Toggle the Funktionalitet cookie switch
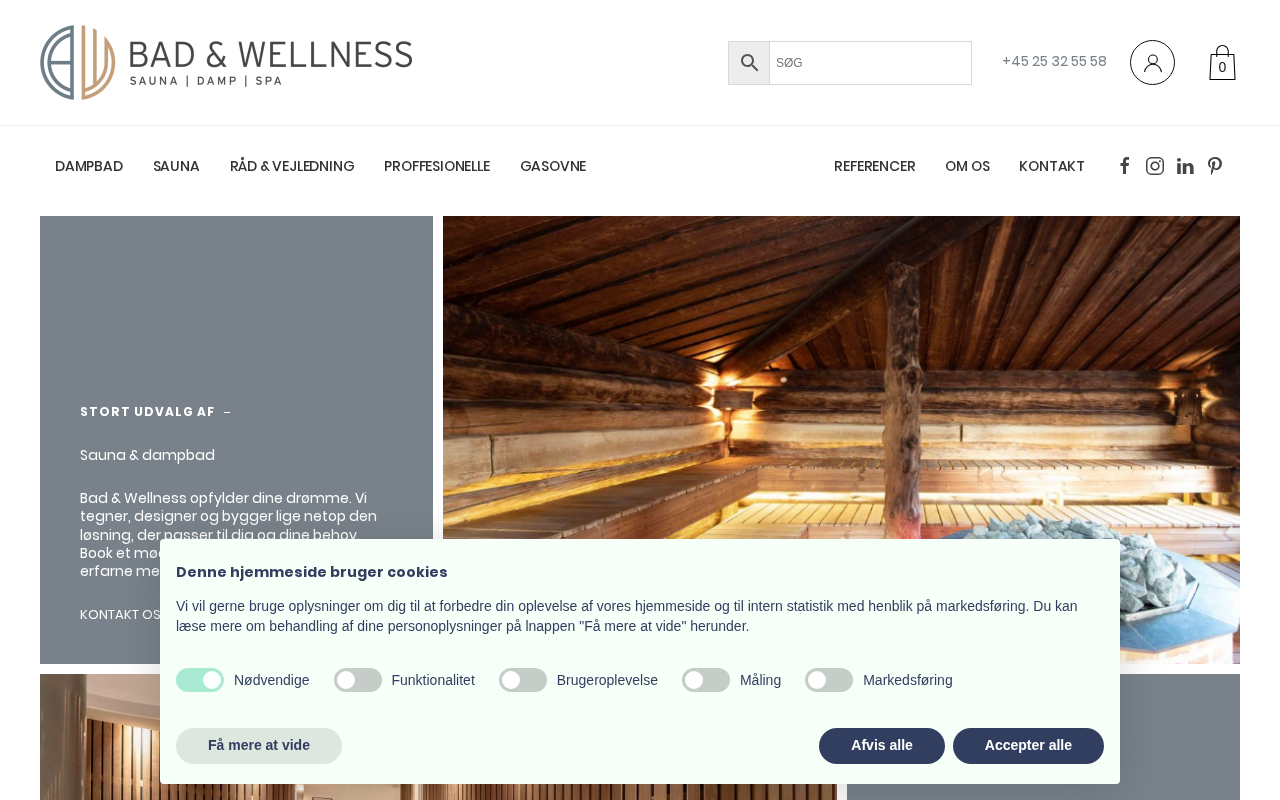This screenshot has height=800, width=1280. 358,680
